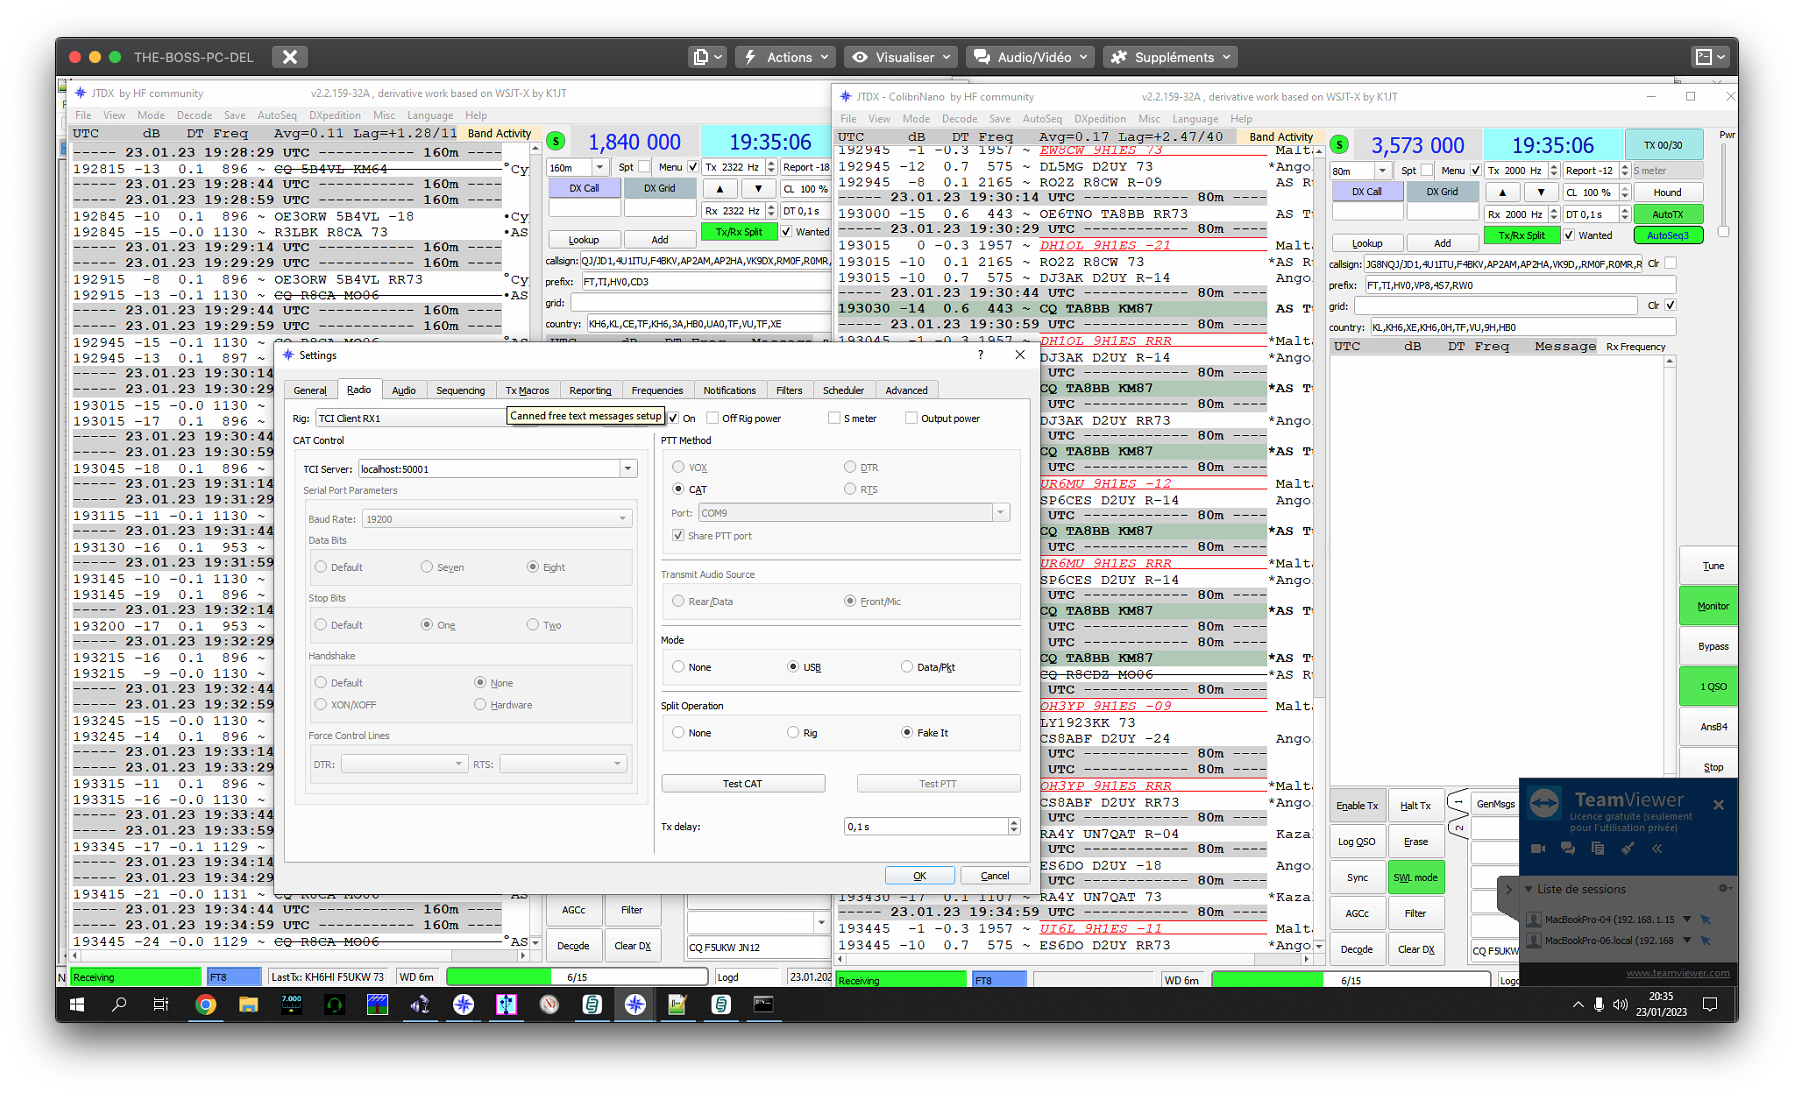Open Task View on taskbar
Image resolution: width=1794 pixels, height=1096 pixels.
(x=161, y=1004)
